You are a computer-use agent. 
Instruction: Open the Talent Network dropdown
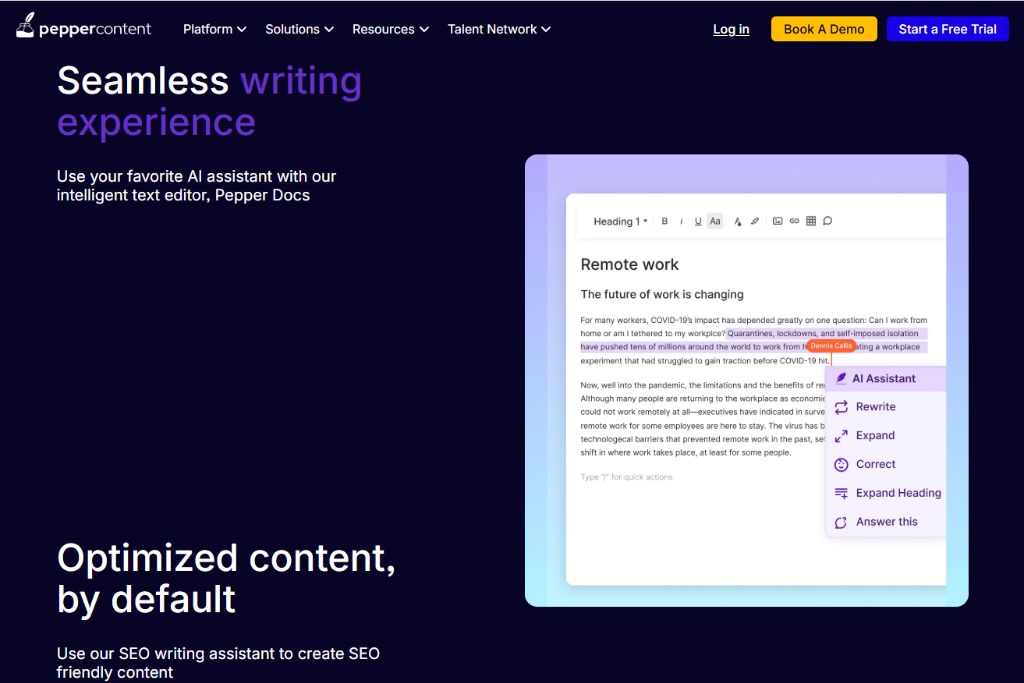click(x=499, y=29)
